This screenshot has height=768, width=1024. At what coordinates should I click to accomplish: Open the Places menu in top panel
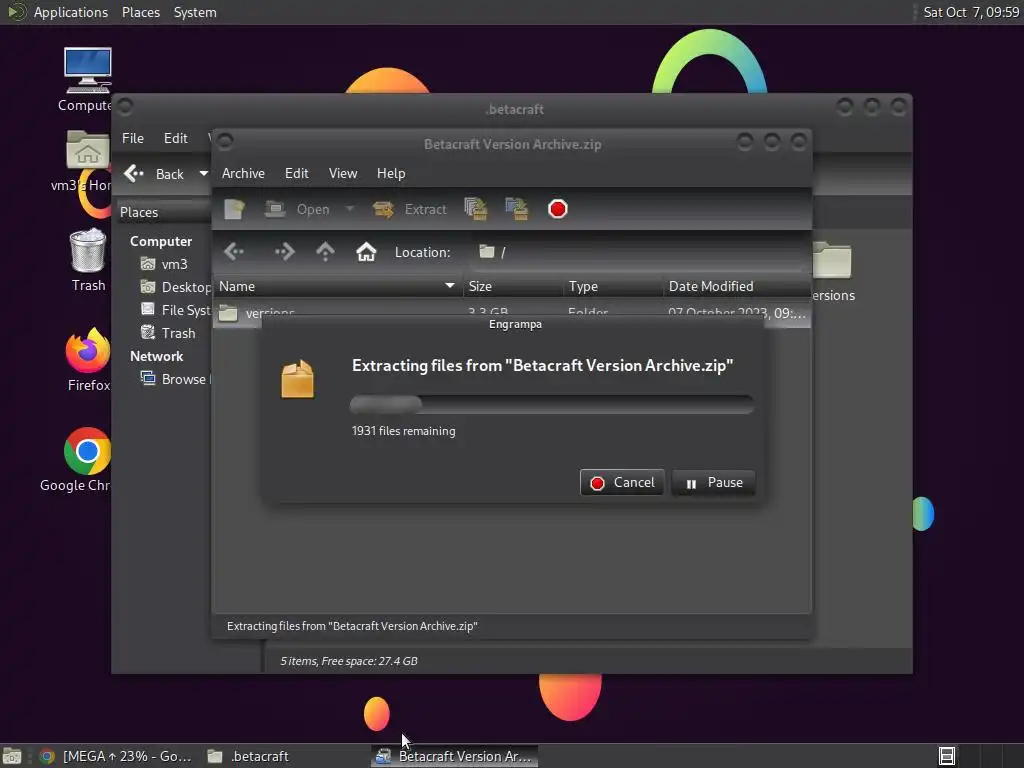point(140,12)
